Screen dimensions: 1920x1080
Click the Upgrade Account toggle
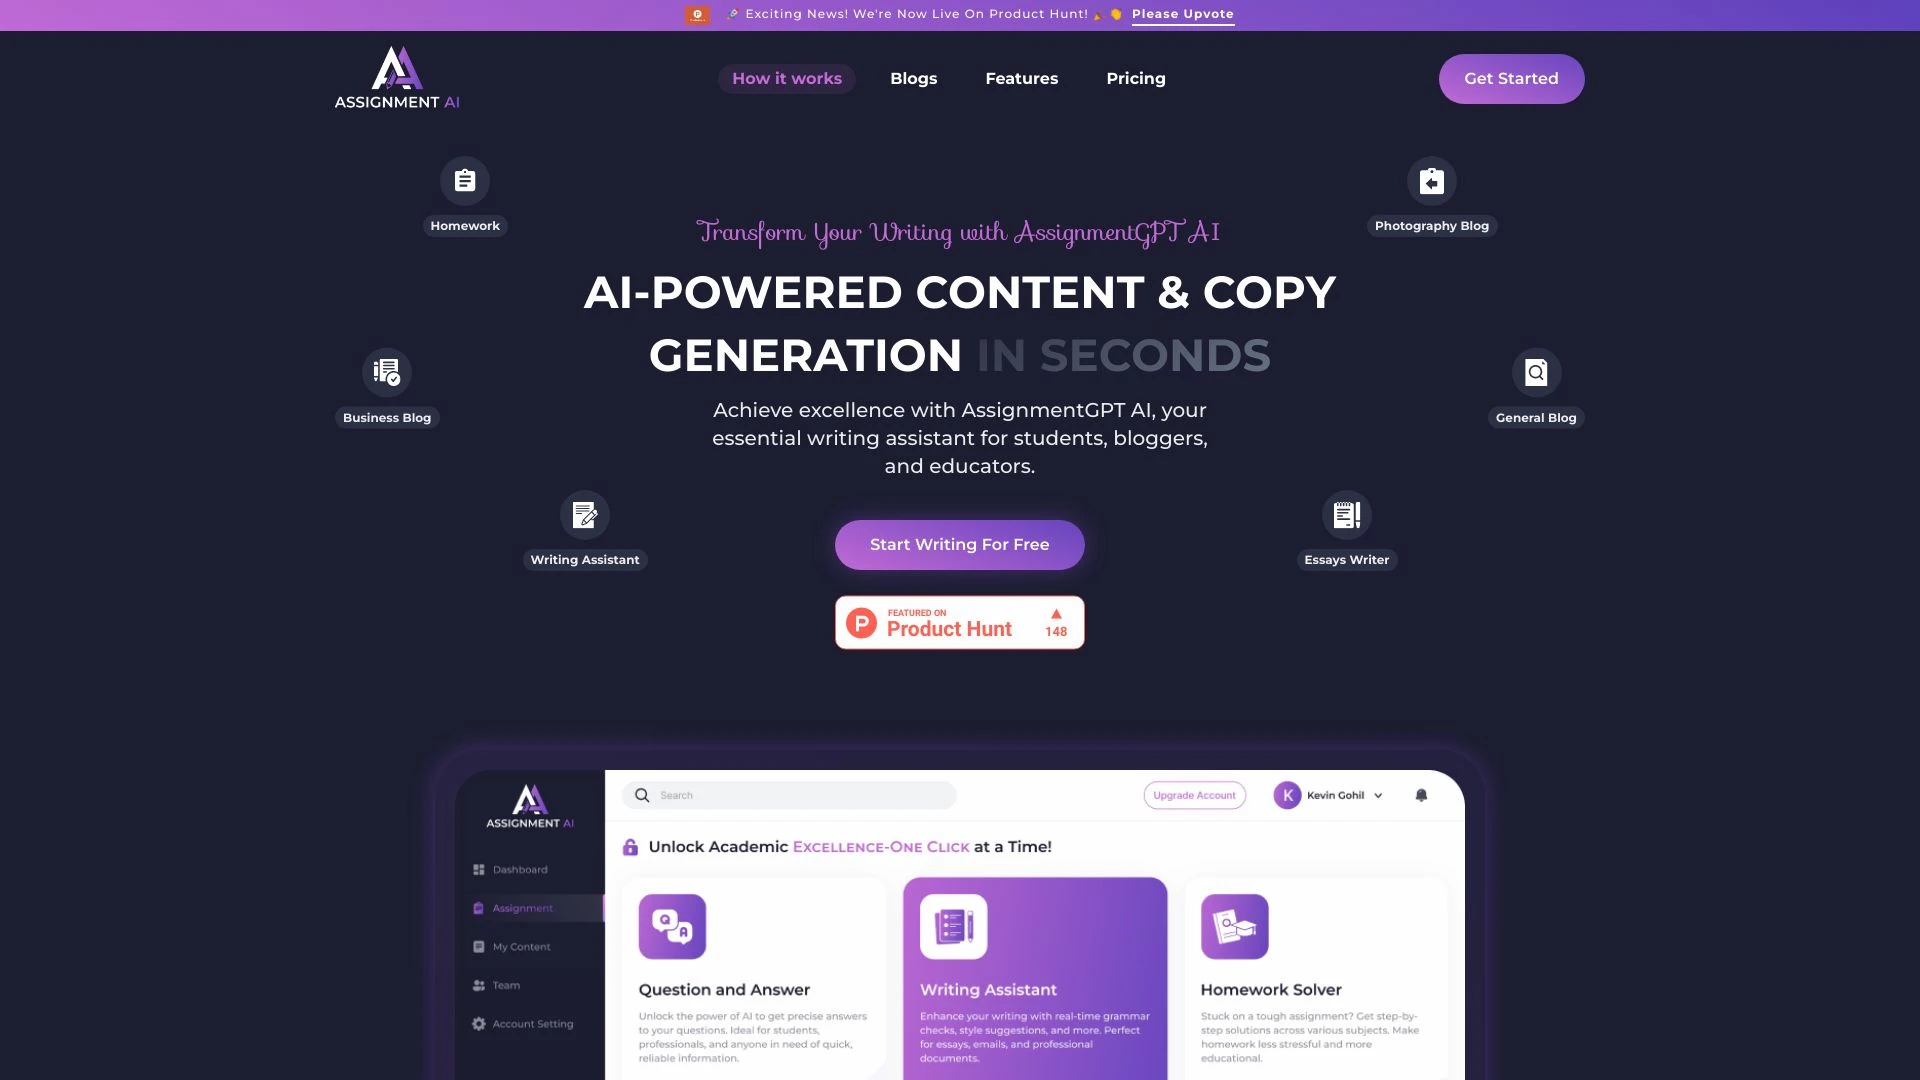click(1193, 794)
